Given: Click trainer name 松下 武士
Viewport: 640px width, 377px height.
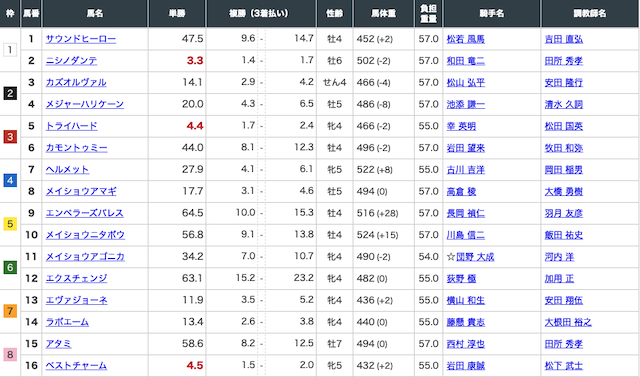Looking at the screenshot, I should click(x=564, y=366).
